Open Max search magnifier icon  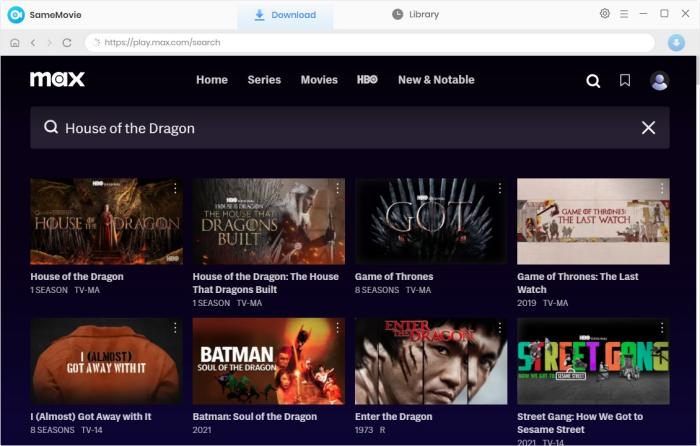pyautogui.click(x=593, y=81)
